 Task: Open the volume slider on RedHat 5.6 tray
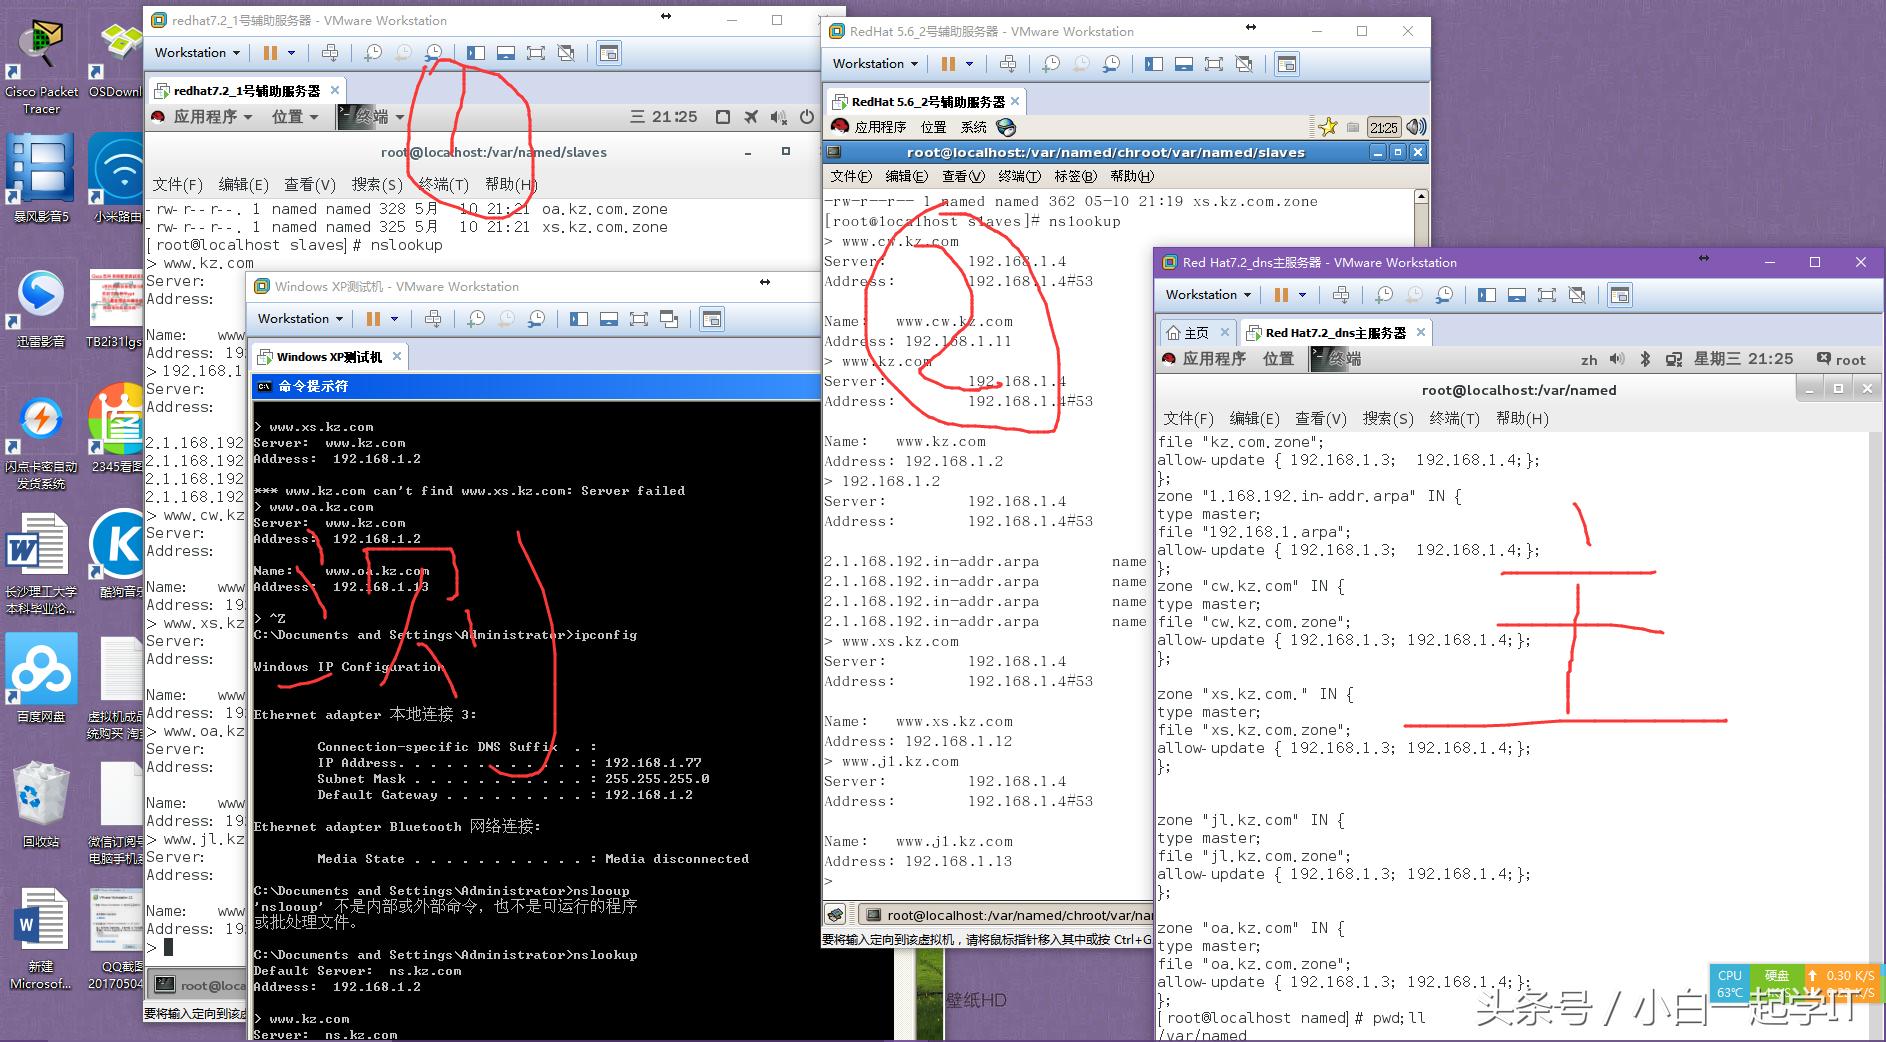point(1414,127)
